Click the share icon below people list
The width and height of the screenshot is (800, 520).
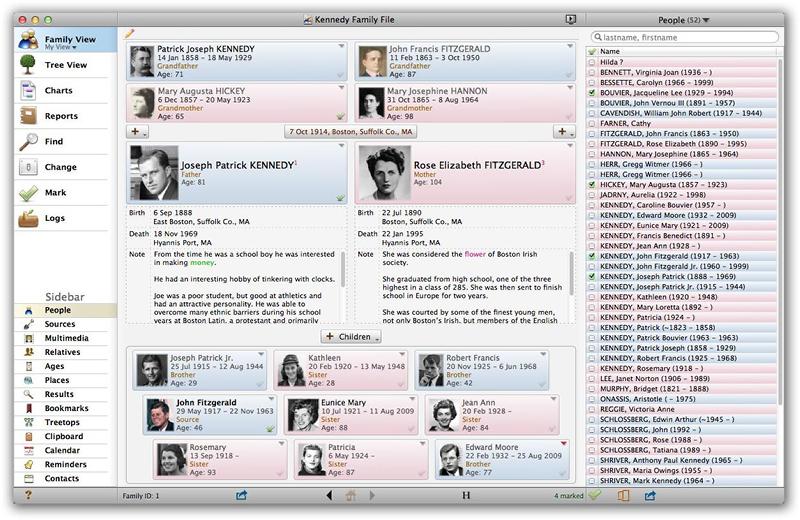click(650, 495)
